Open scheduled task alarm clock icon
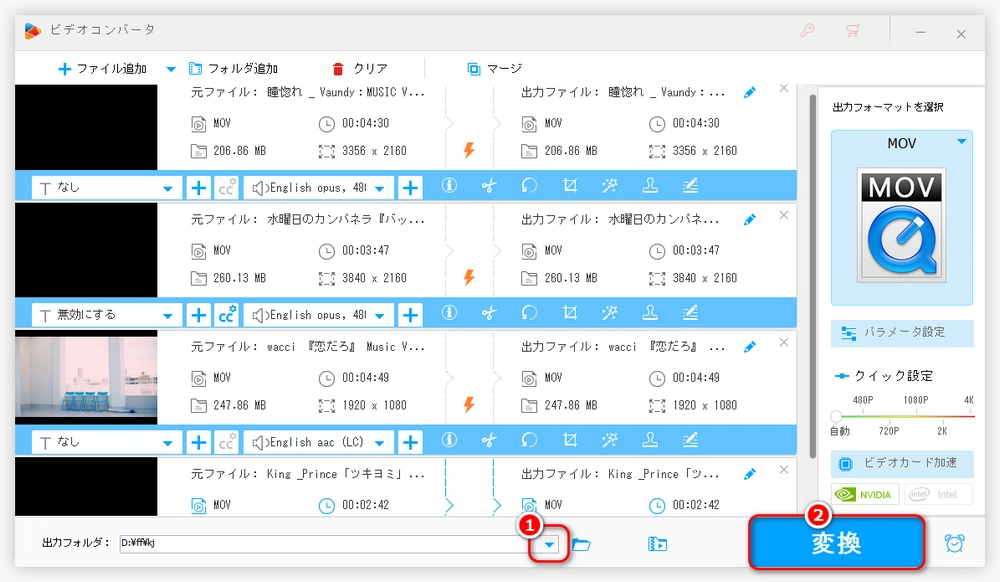Screen dimensions: 1000x582 point(954,544)
